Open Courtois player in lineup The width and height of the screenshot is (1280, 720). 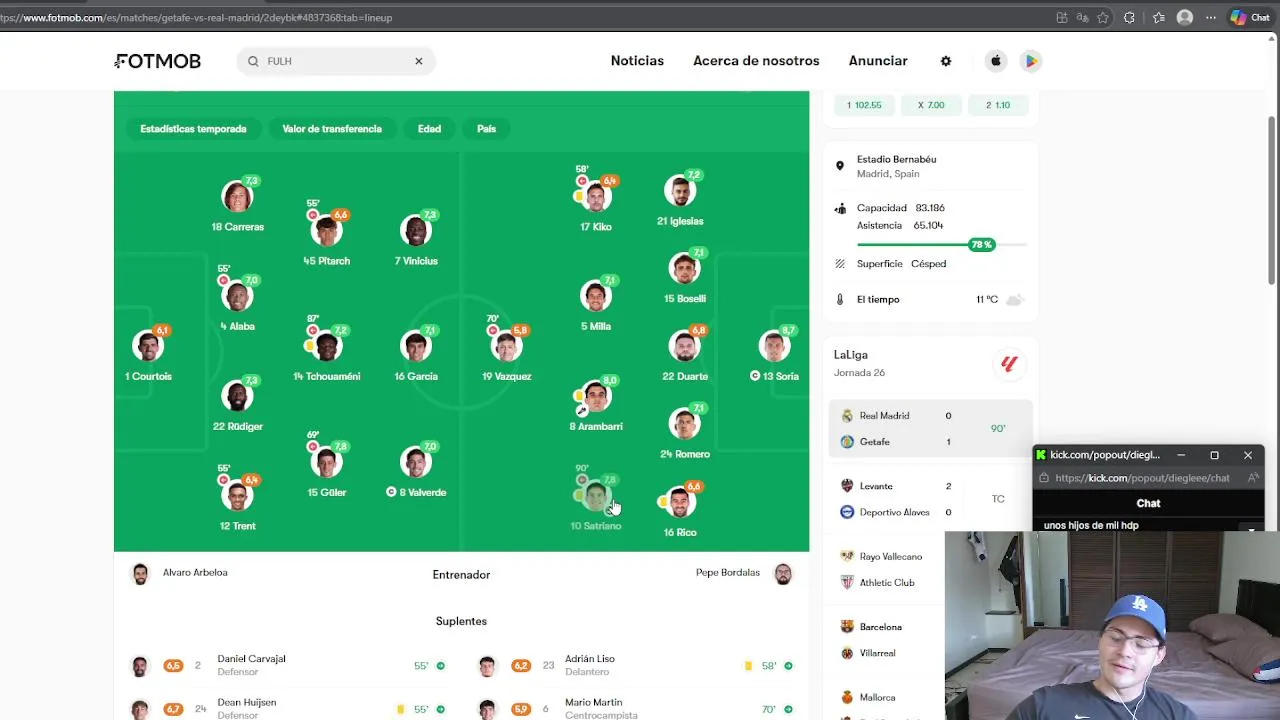(148, 354)
